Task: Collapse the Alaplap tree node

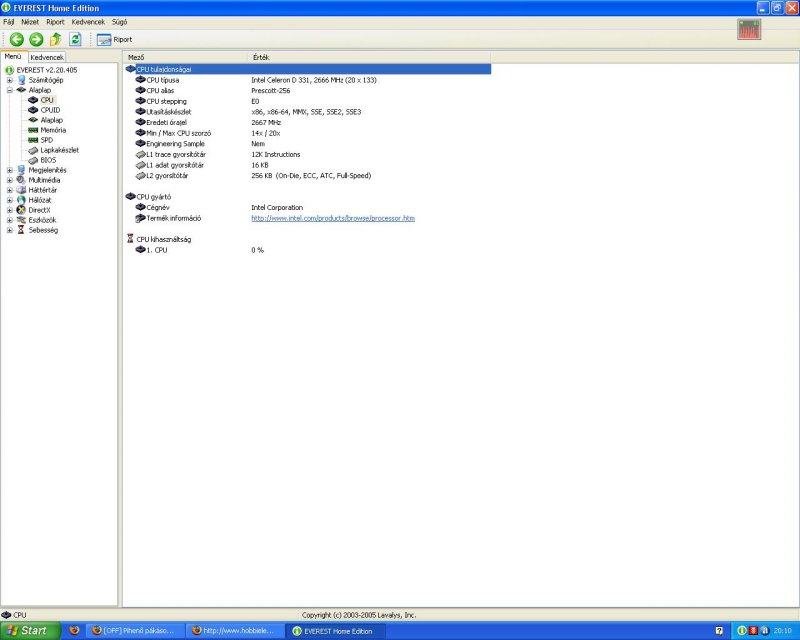Action: point(9,90)
